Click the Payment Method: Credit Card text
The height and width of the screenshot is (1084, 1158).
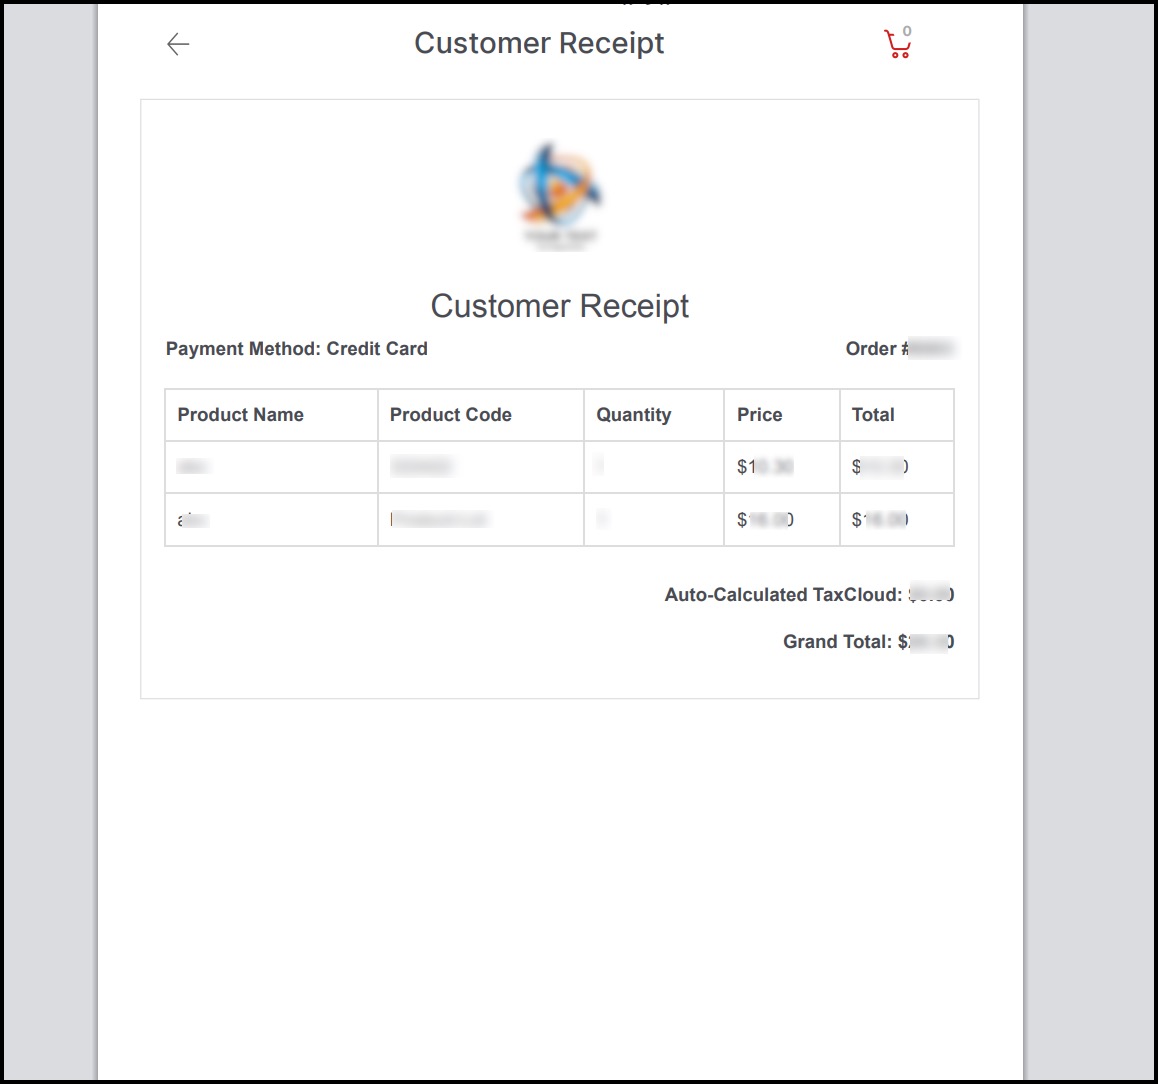[297, 349]
